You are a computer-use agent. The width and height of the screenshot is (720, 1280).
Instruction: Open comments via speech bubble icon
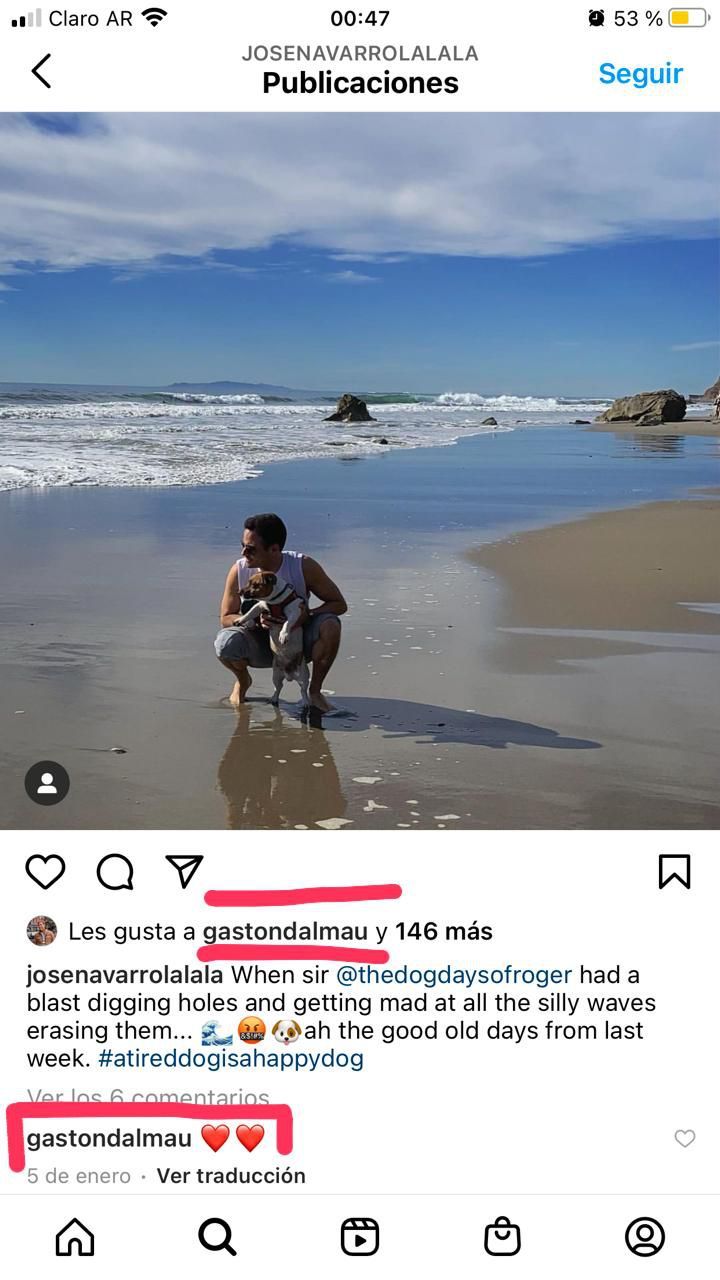coord(115,872)
